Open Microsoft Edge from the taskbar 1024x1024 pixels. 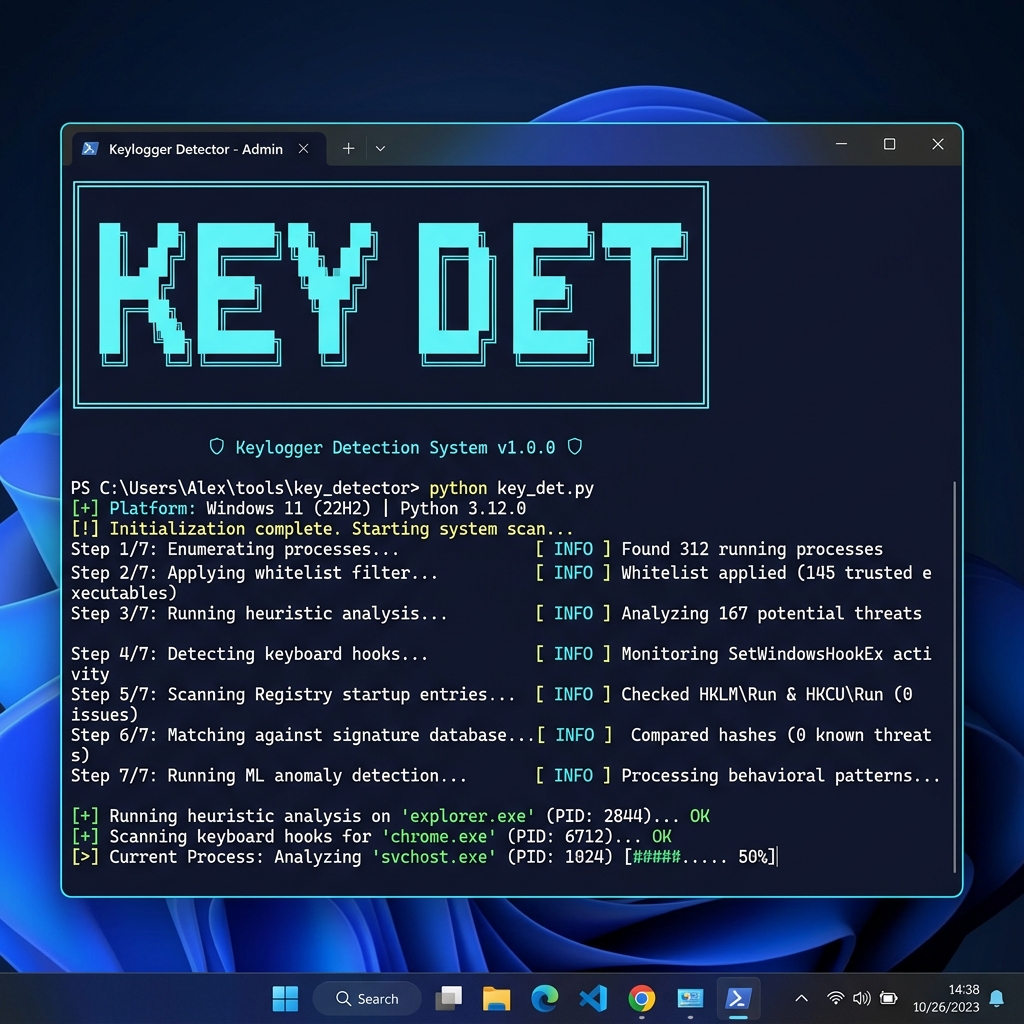(544, 998)
